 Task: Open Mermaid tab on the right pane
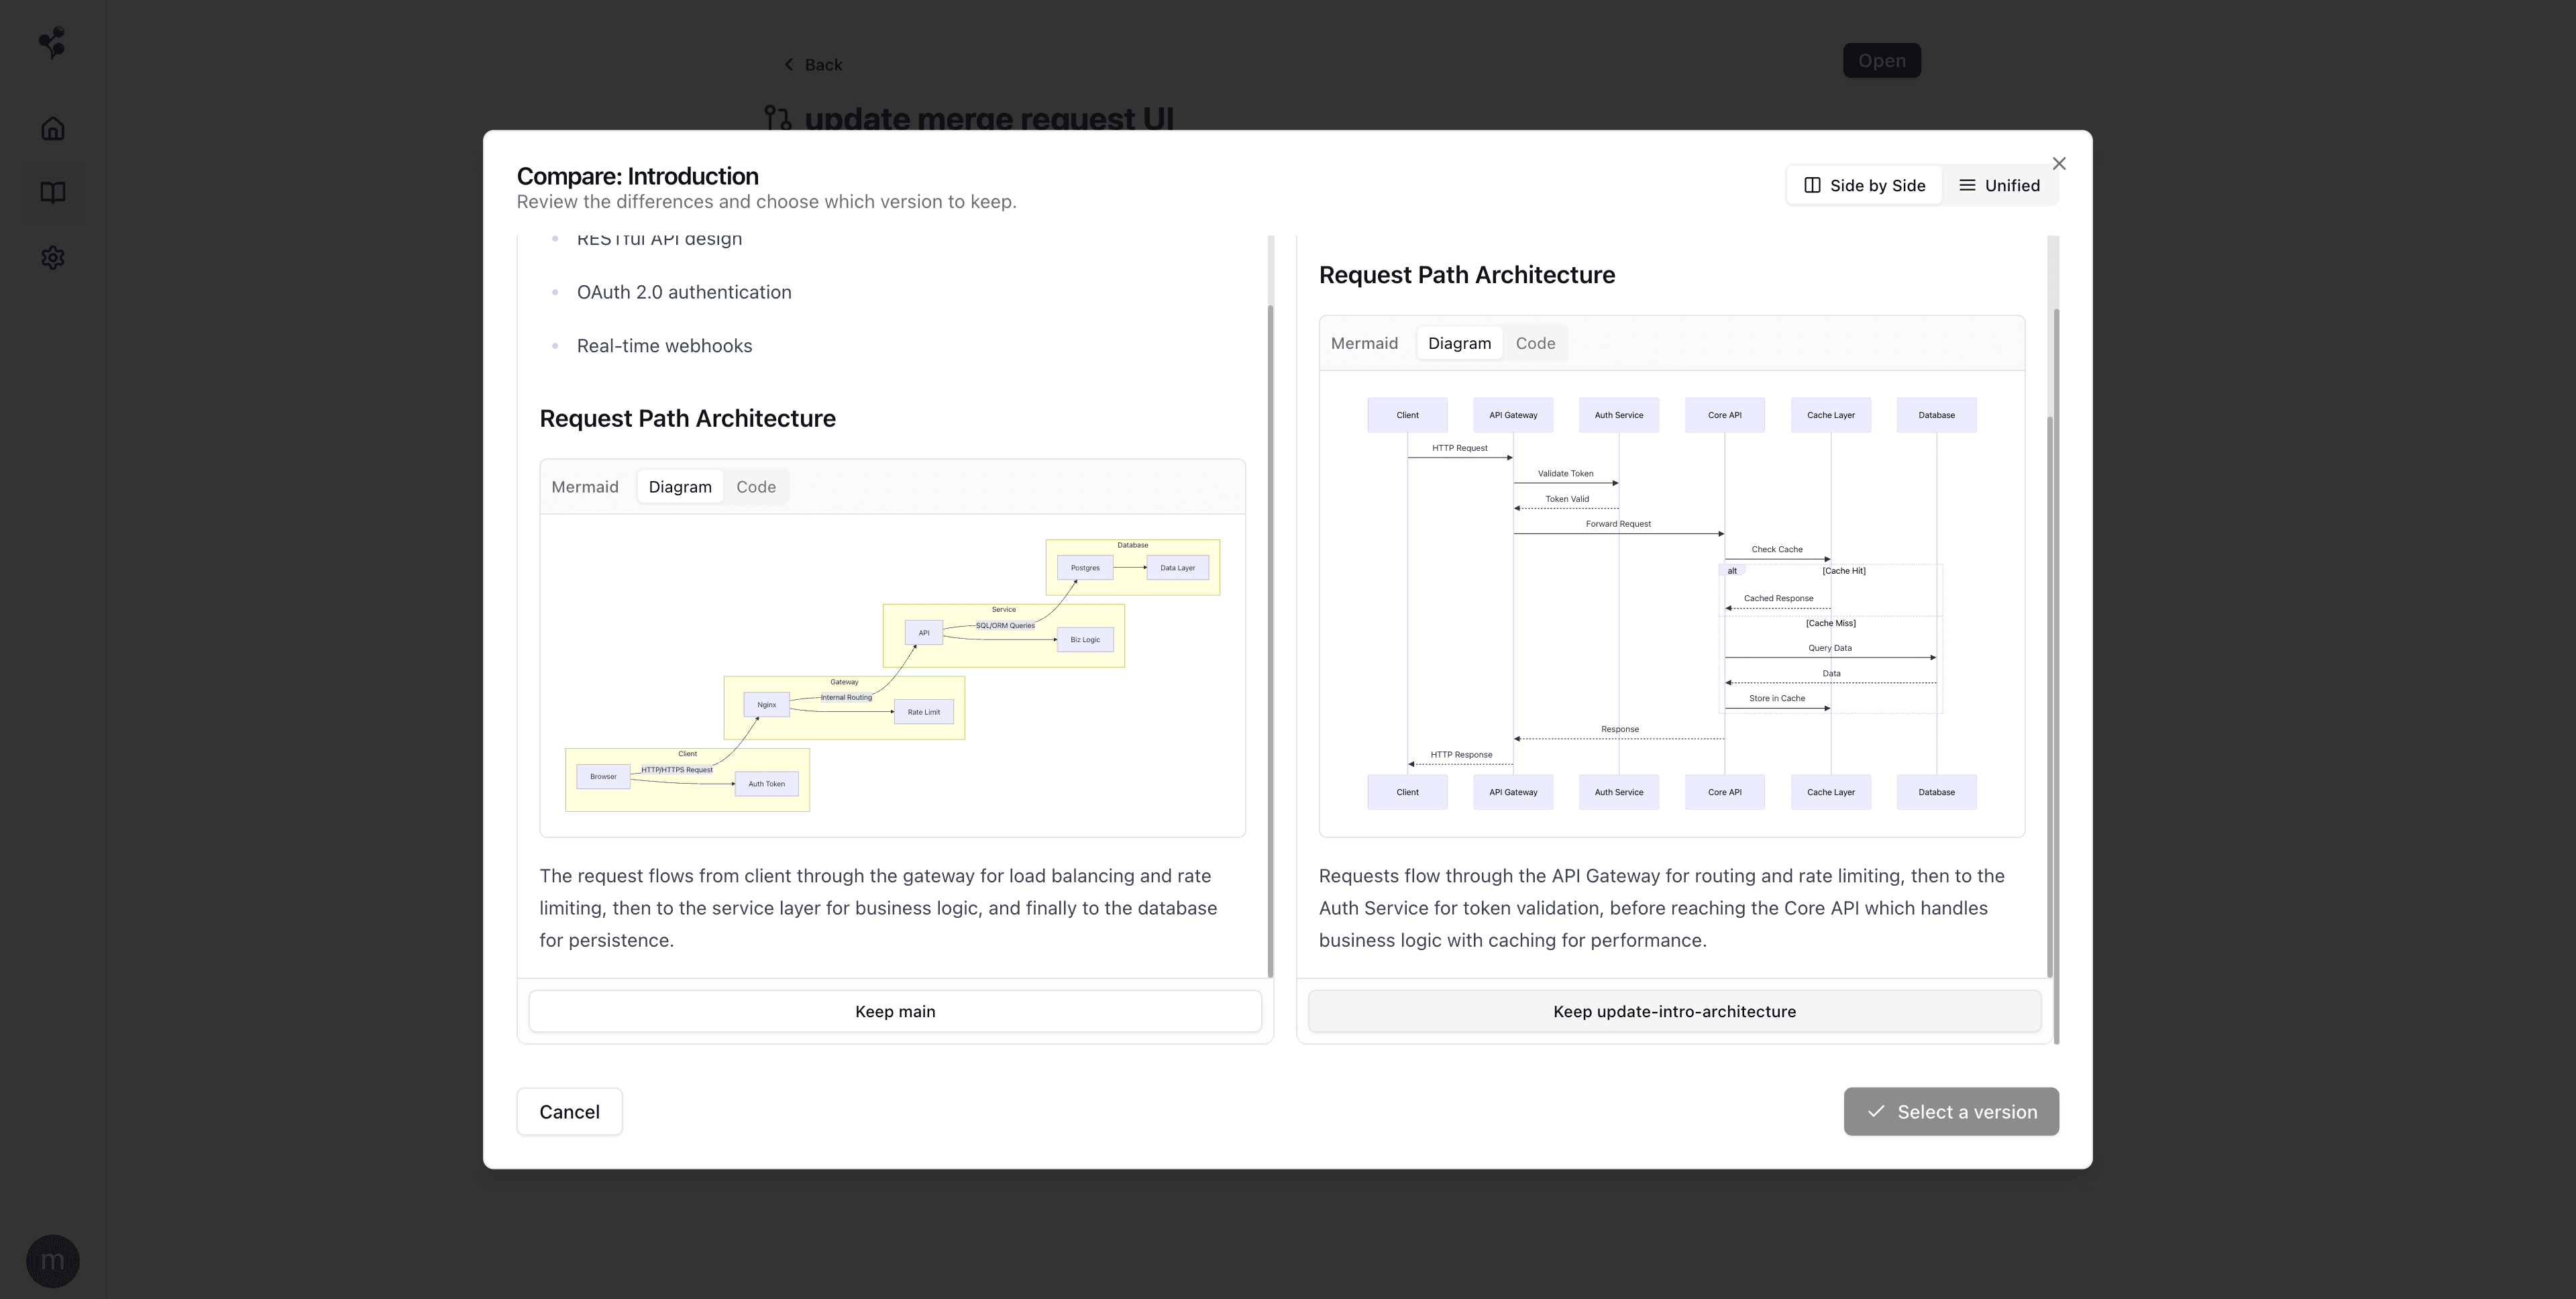point(1364,343)
